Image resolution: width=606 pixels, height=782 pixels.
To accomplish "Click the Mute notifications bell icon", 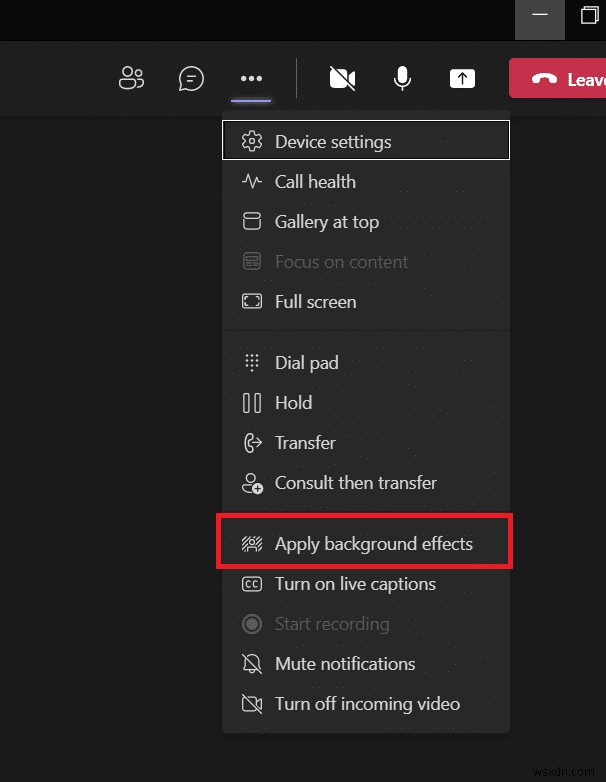I will 252,664.
